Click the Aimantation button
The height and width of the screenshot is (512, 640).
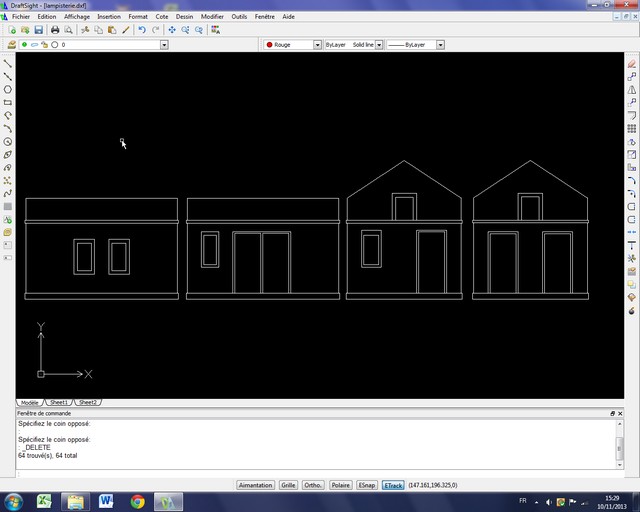255,485
